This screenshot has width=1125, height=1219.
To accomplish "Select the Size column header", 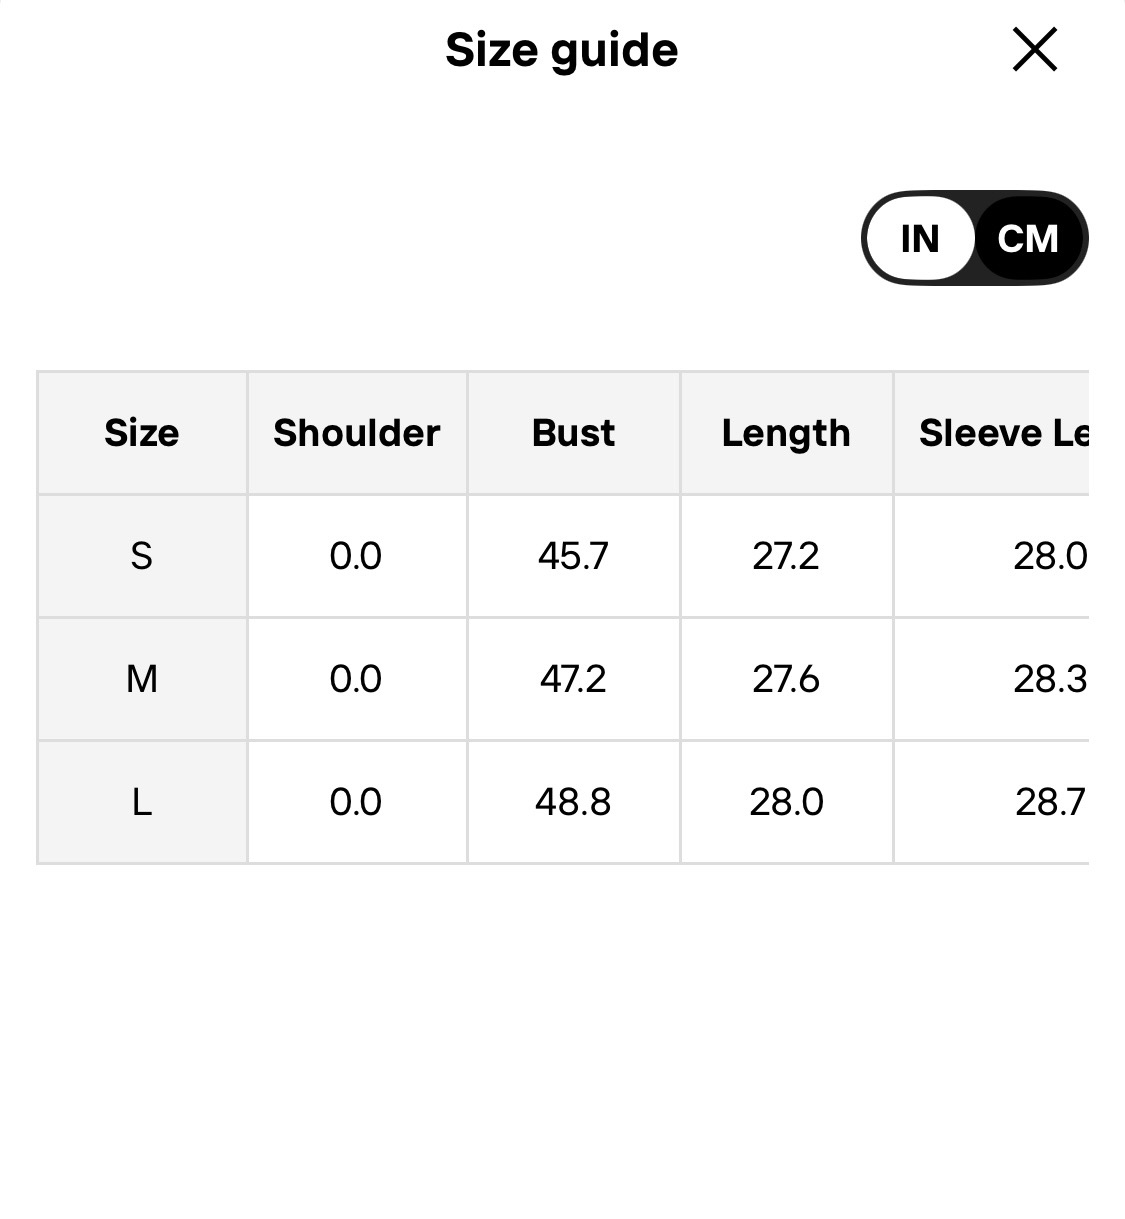I will coord(142,433).
